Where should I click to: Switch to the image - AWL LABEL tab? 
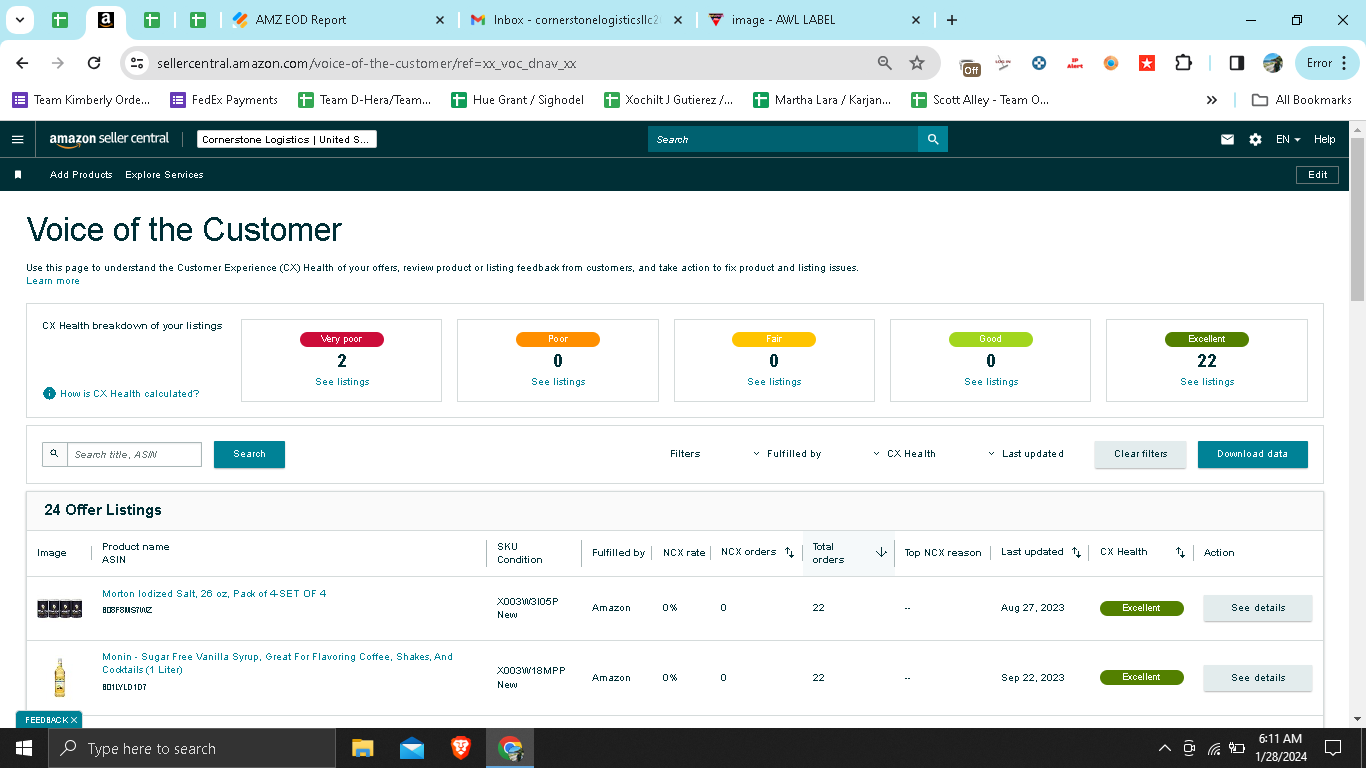[x=814, y=20]
